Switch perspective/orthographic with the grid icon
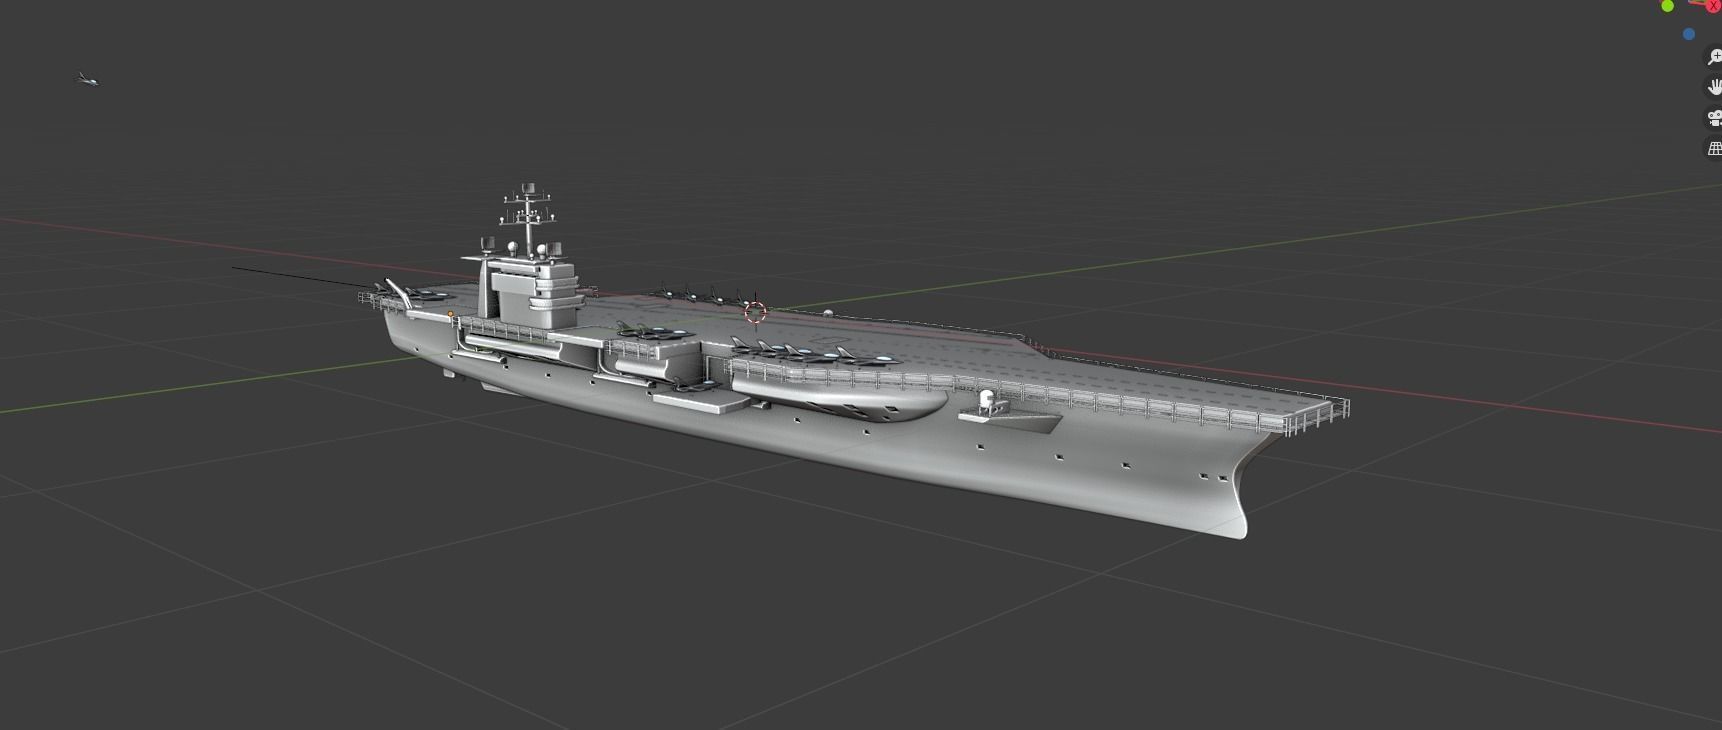This screenshot has width=1722, height=730. point(1713,148)
